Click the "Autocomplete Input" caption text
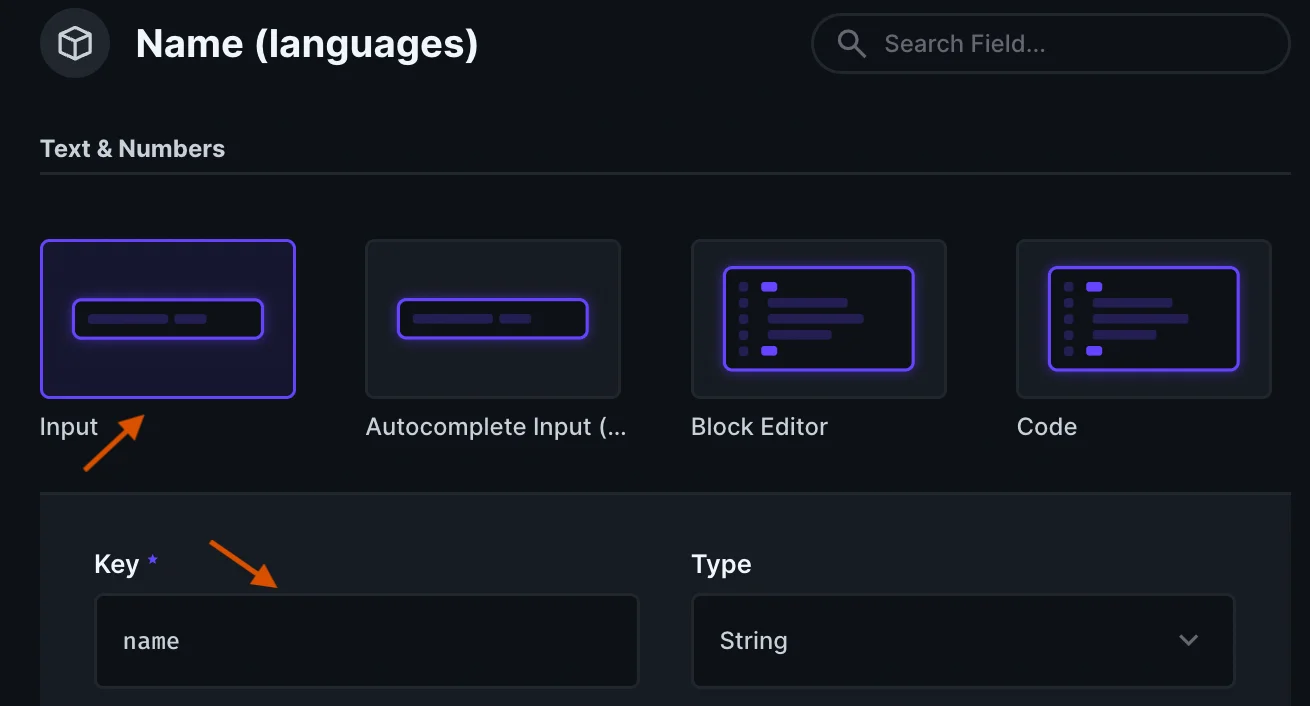The width and height of the screenshot is (1310, 706). [496, 427]
